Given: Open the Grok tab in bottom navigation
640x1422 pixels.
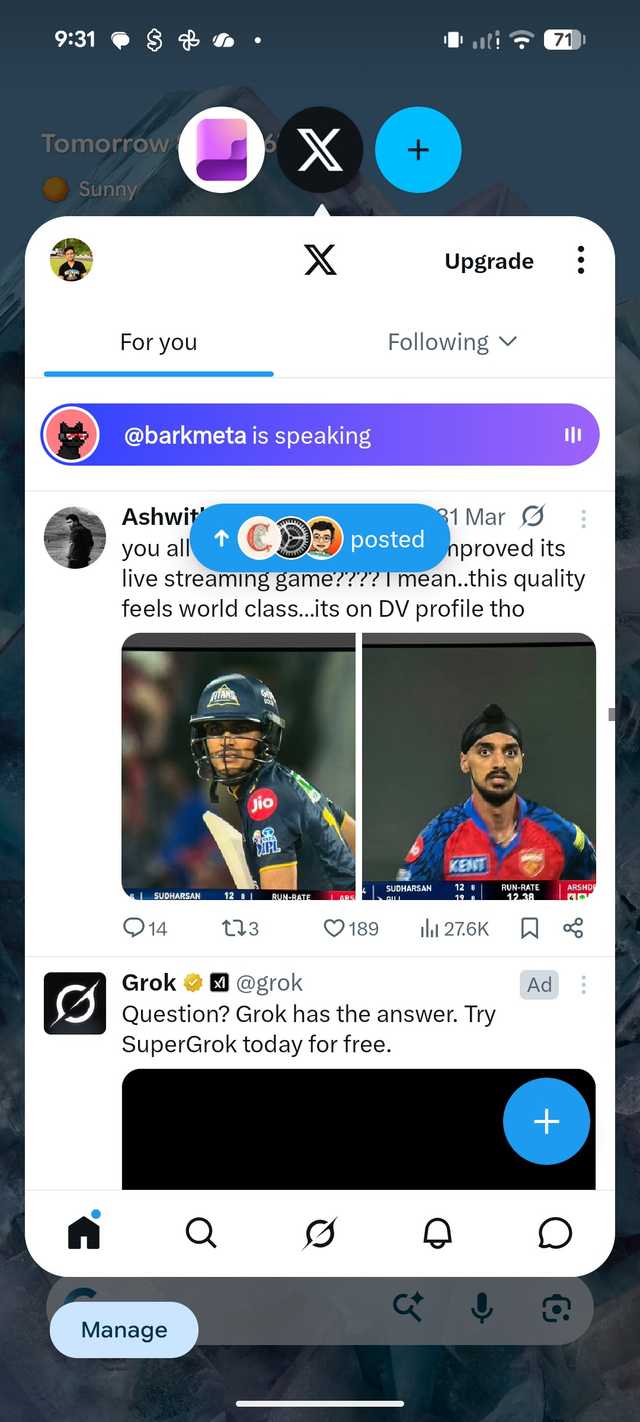Looking at the screenshot, I should coord(320,1233).
